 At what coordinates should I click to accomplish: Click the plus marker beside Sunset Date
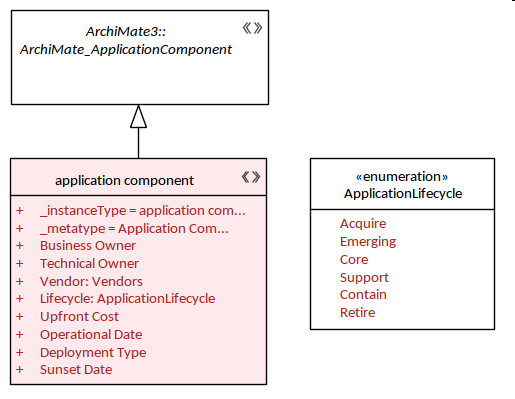coord(20,369)
